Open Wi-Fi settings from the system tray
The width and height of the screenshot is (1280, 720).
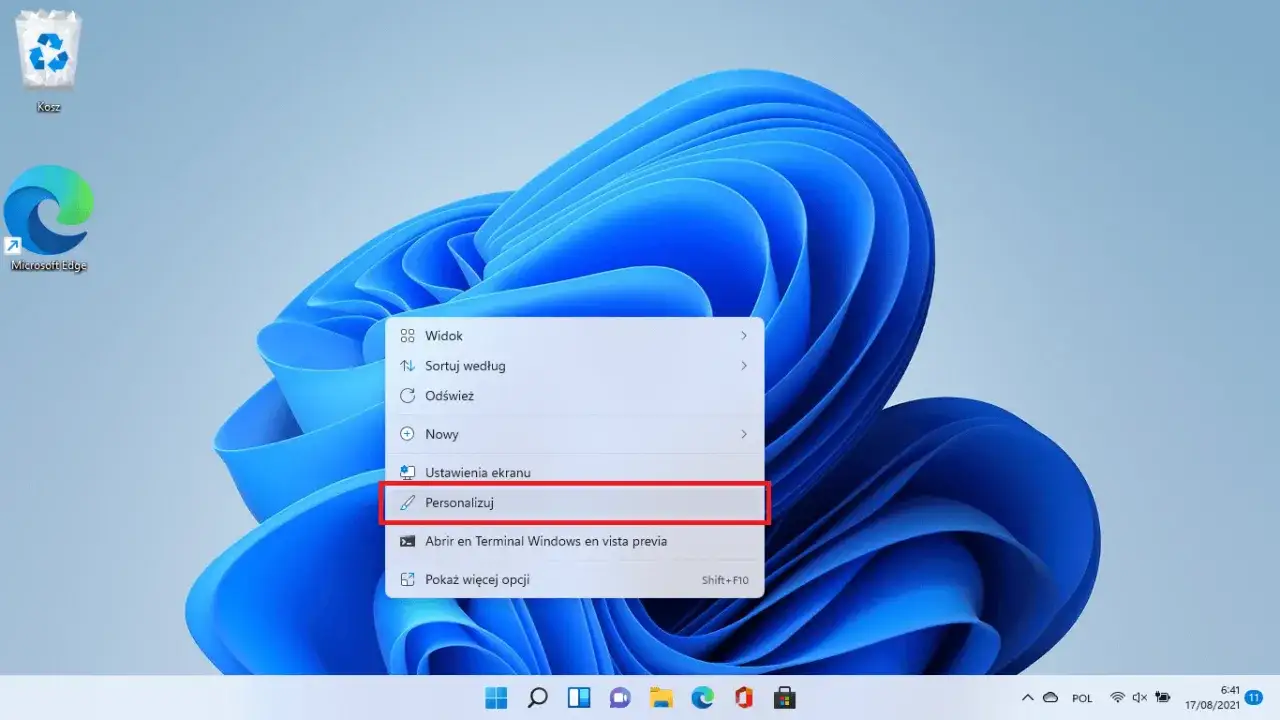pyautogui.click(x=1118, y=698)
